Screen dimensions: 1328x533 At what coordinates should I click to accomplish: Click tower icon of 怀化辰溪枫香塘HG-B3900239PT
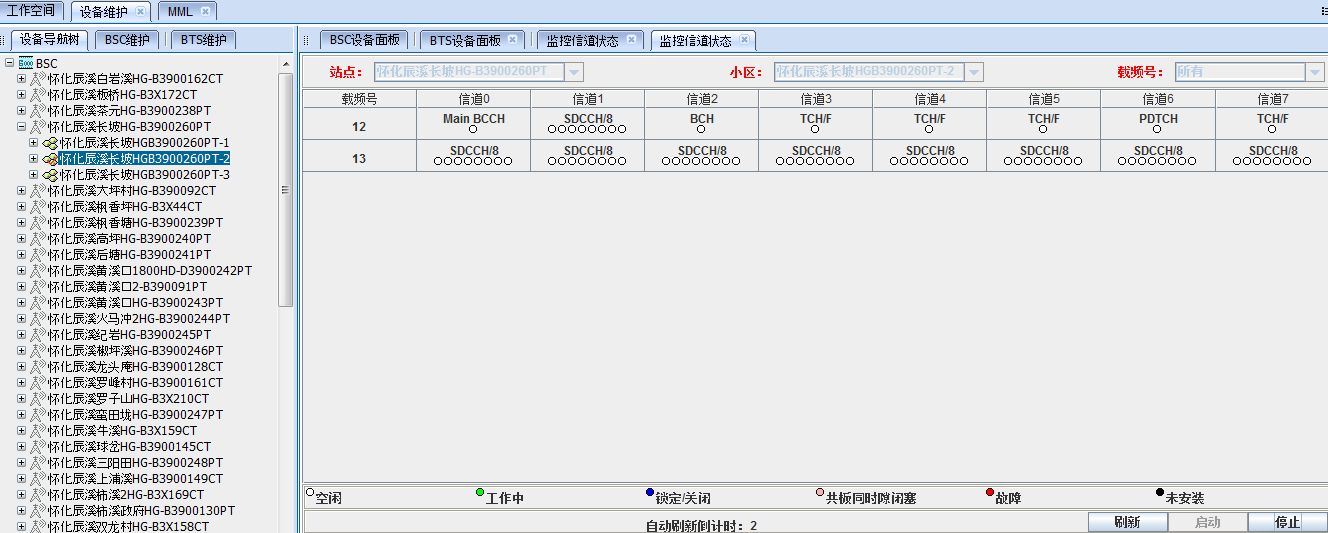39,223
